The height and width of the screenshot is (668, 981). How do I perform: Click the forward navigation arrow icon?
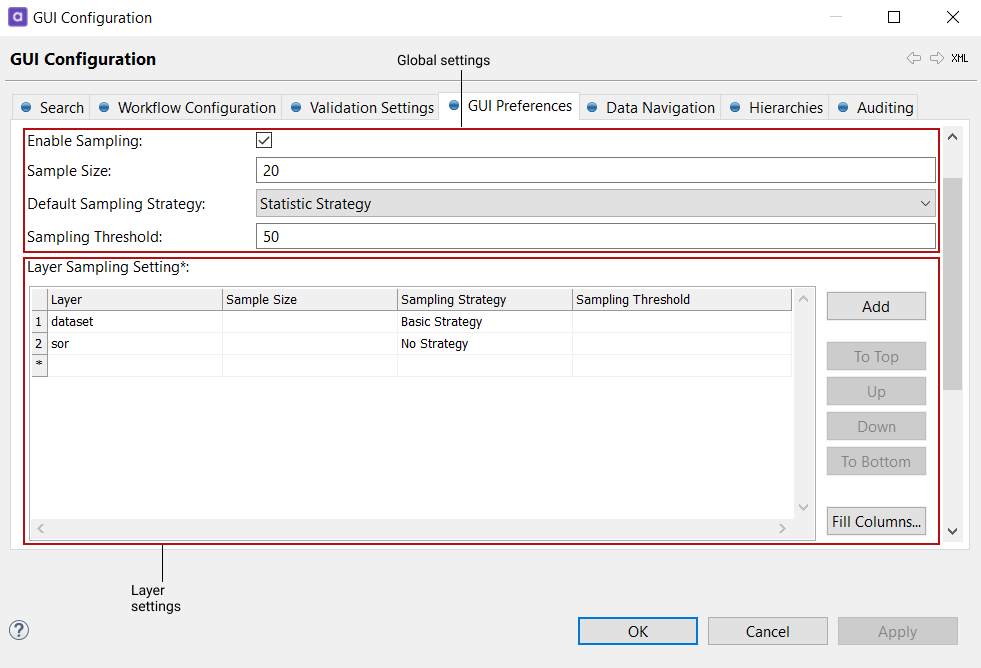[x=936, y=58]
